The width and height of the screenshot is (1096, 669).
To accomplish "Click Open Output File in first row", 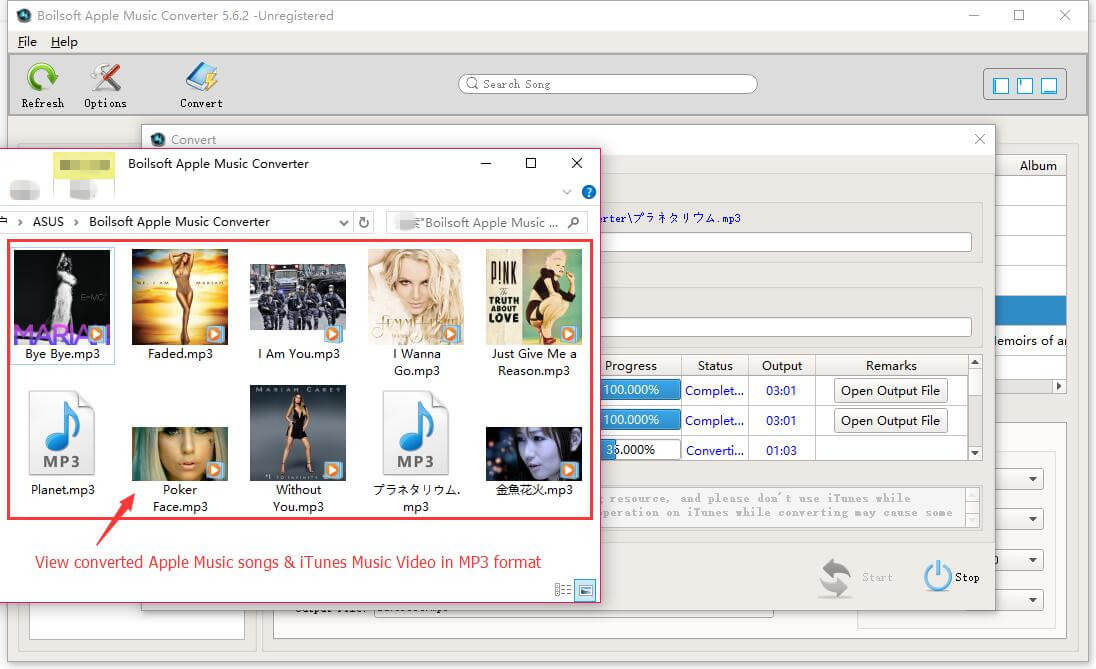I will tap(890, 391).
